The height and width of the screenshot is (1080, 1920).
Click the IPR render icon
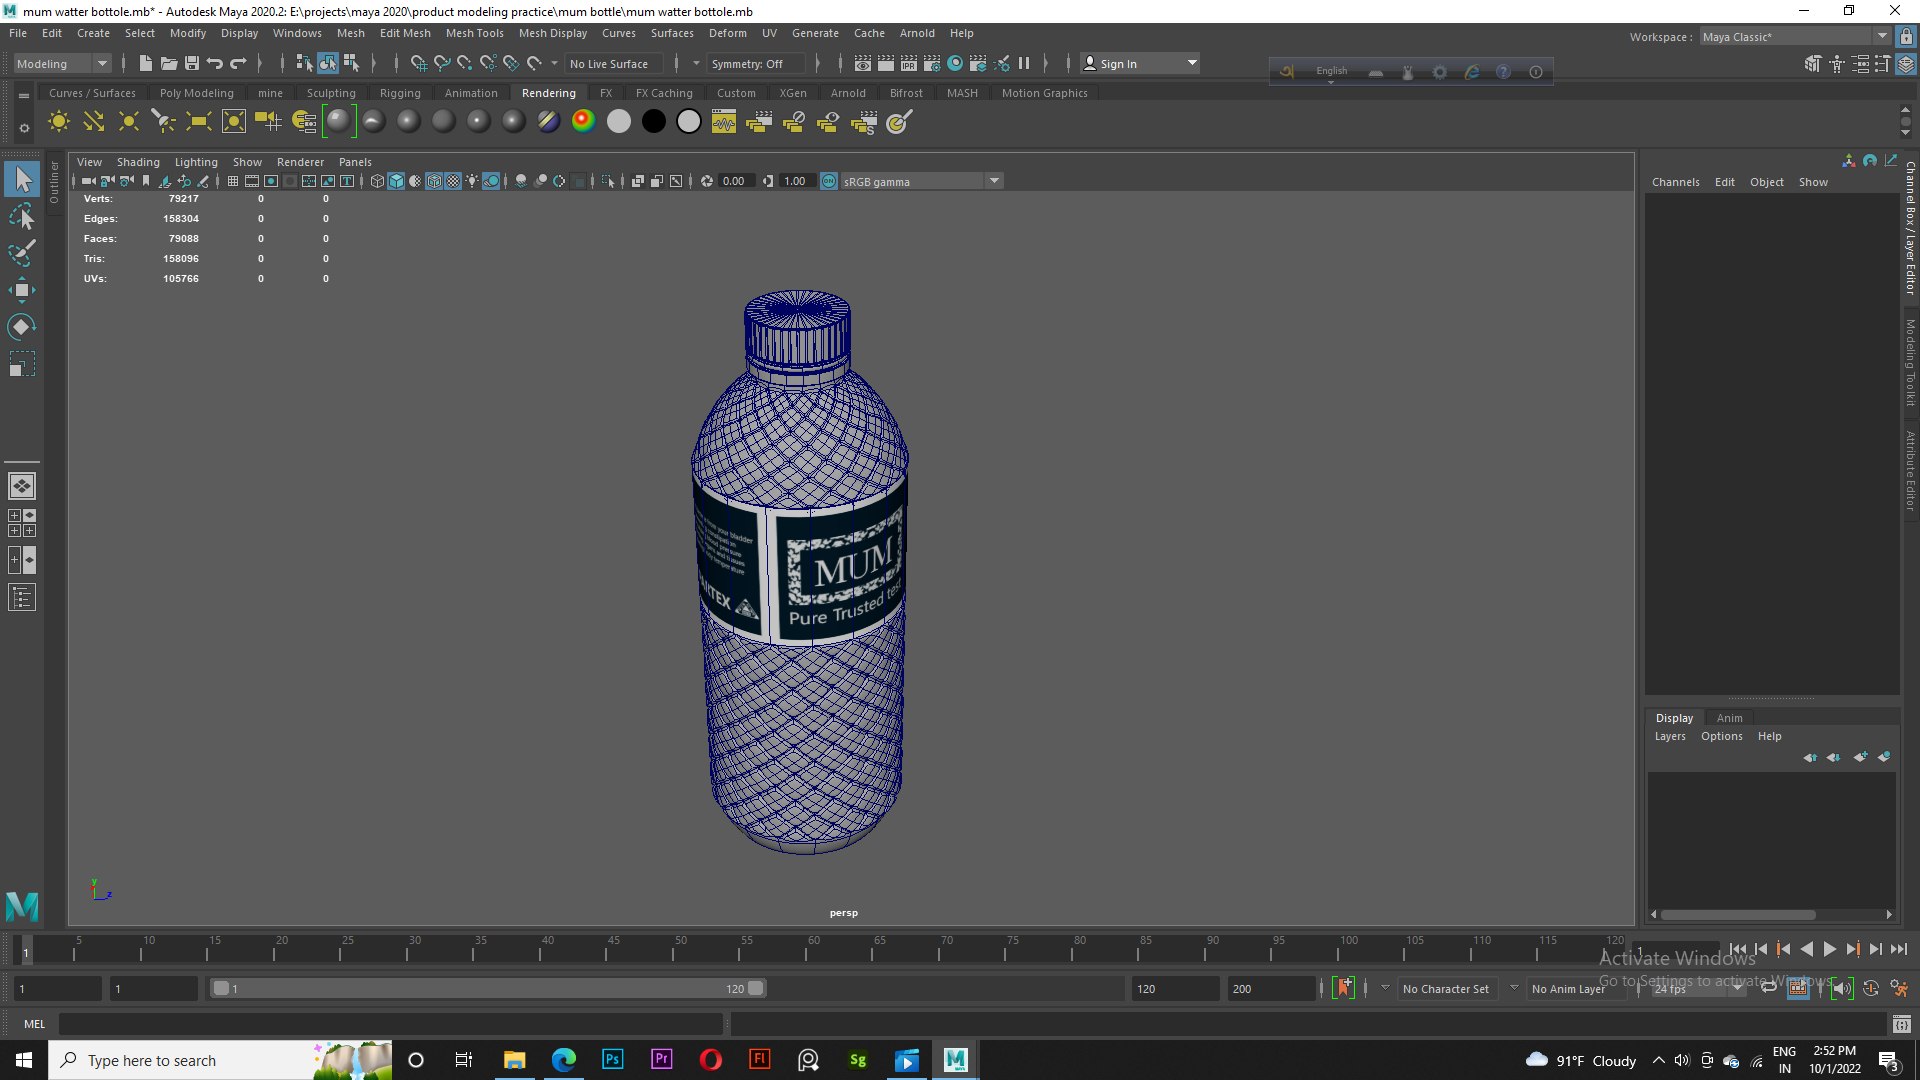pos(909,63)
